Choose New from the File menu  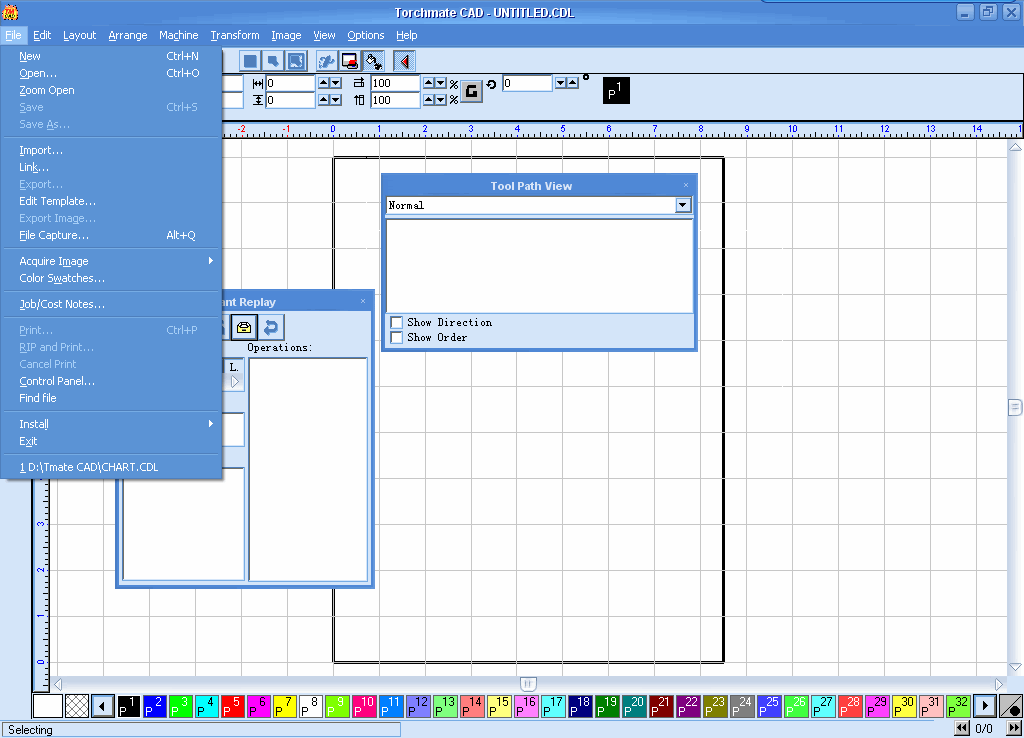pos(111,56)
